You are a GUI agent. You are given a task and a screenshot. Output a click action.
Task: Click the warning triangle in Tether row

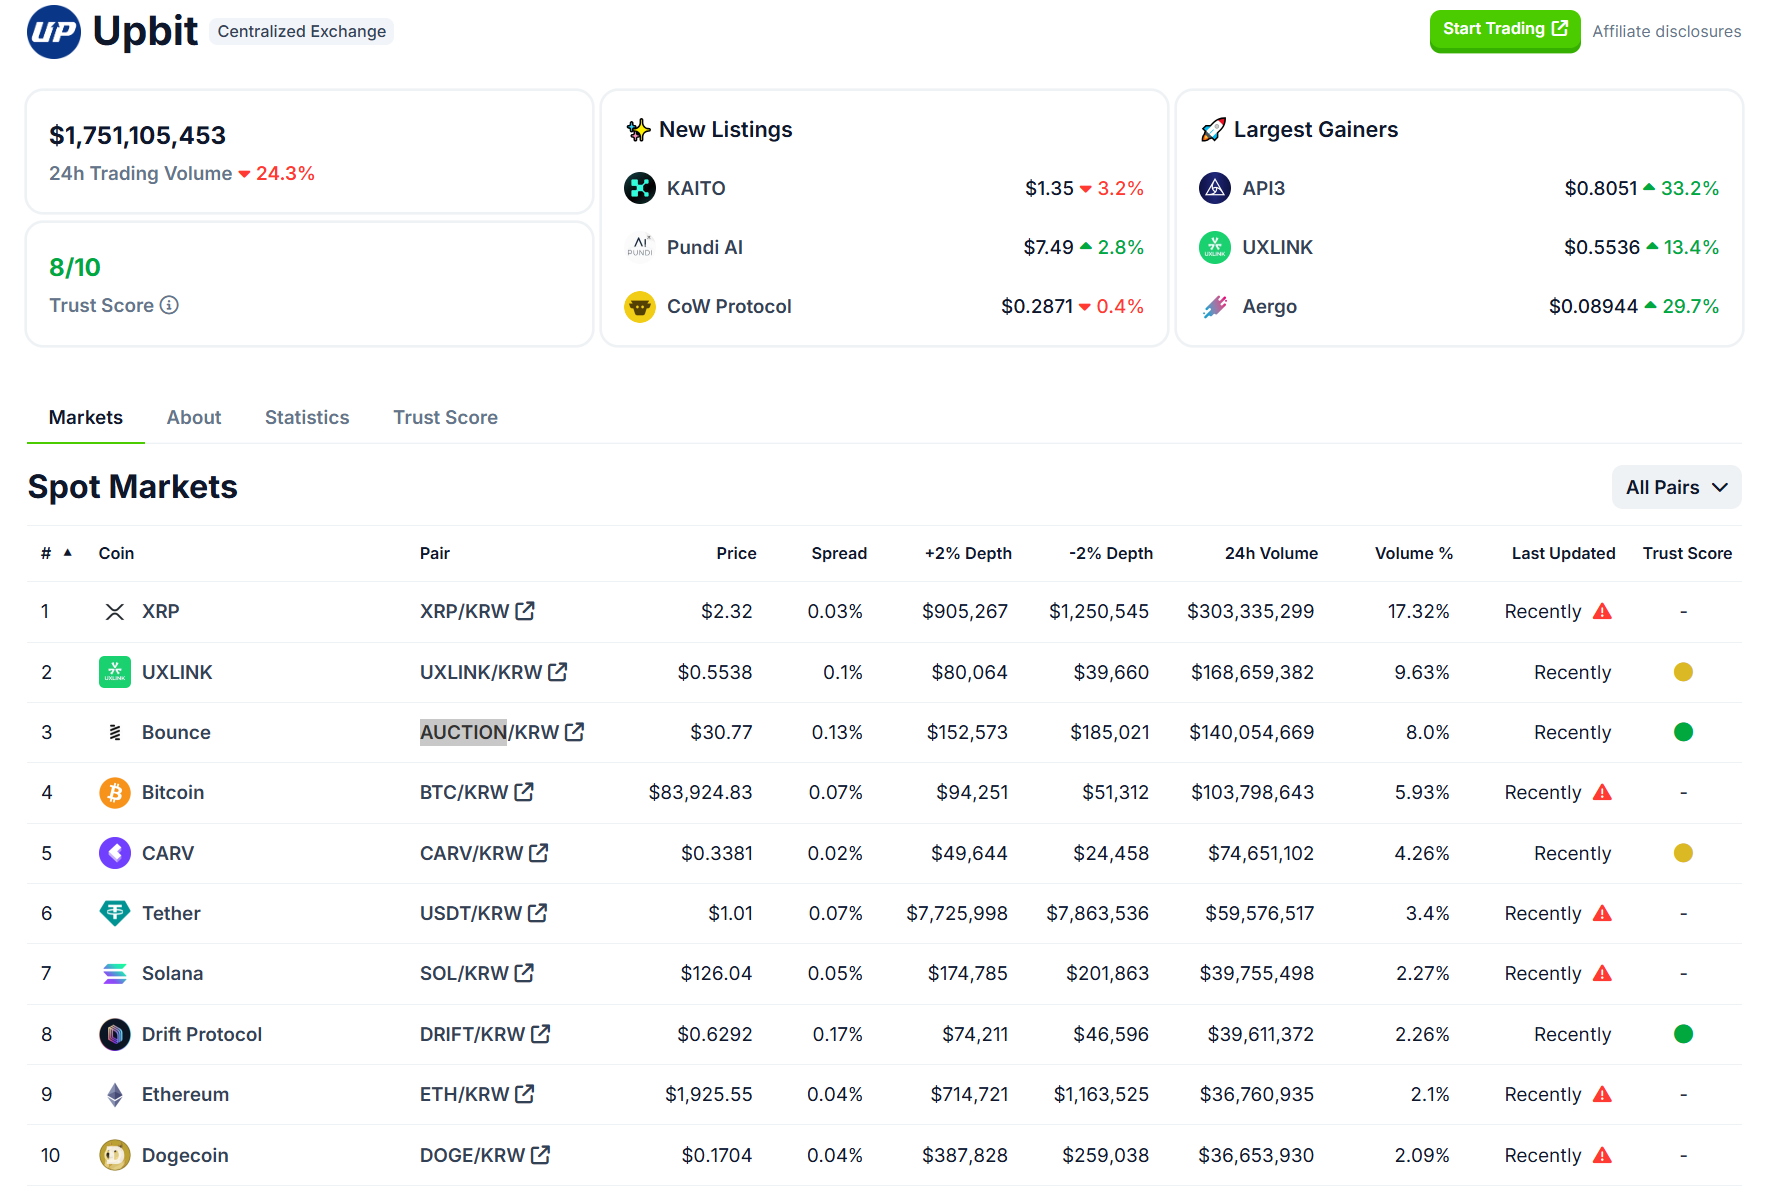[1602, 913]
